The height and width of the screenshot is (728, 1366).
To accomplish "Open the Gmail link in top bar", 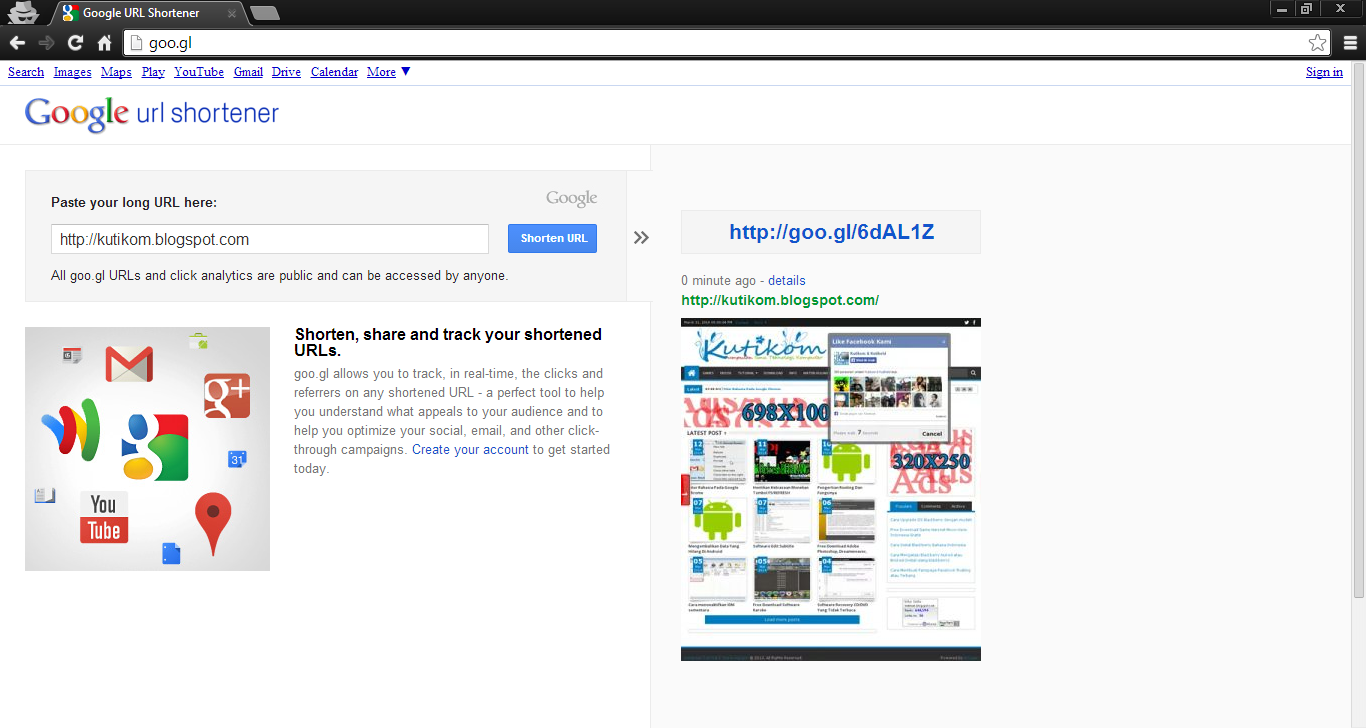I will (248, 72).
